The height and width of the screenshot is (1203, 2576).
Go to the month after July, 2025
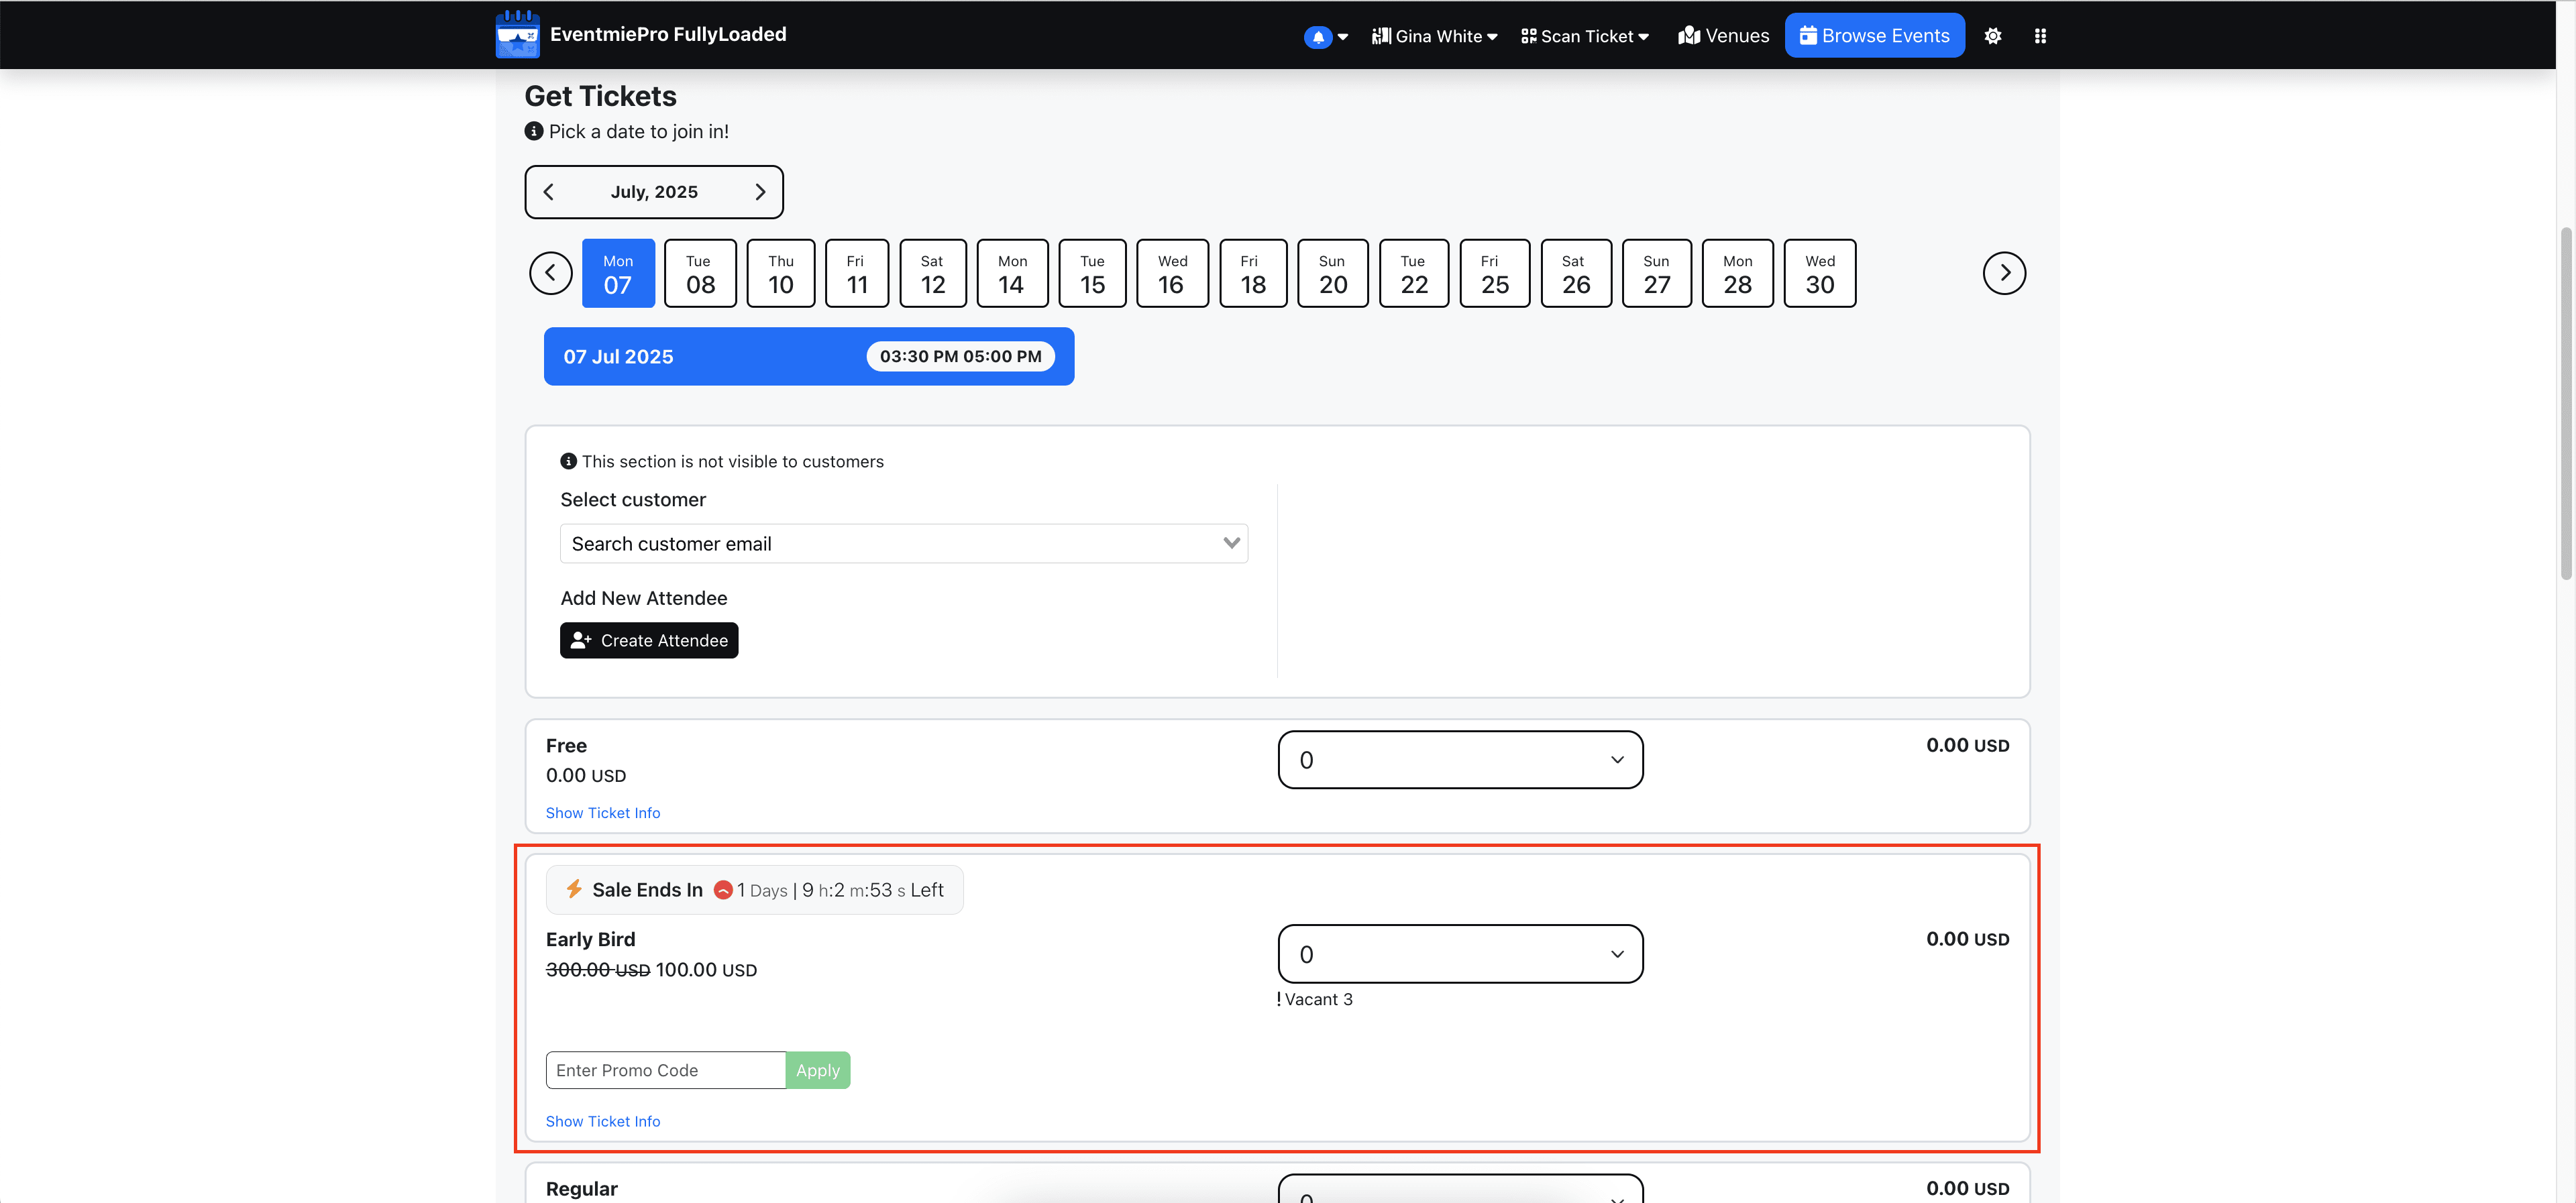tap(760, 192)
